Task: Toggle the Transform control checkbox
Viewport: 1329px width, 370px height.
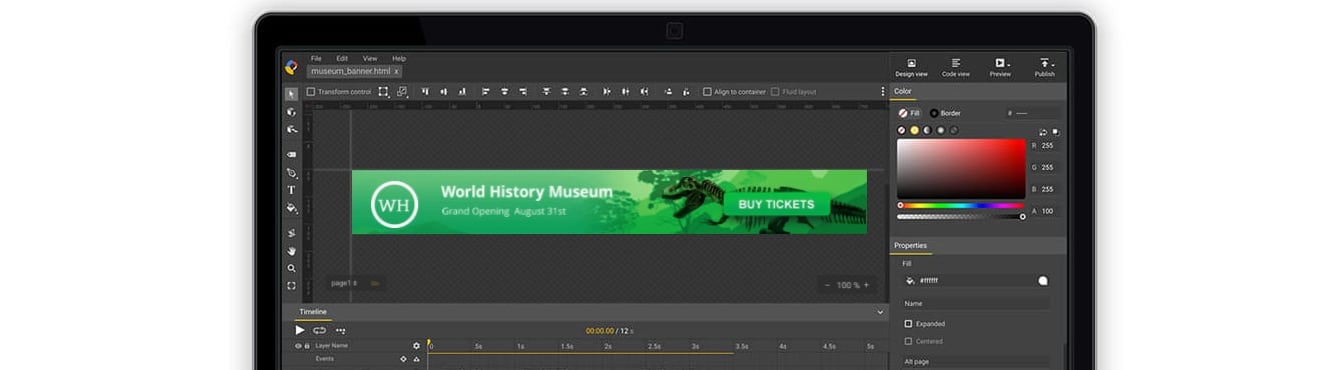Action: pos(311,92)
